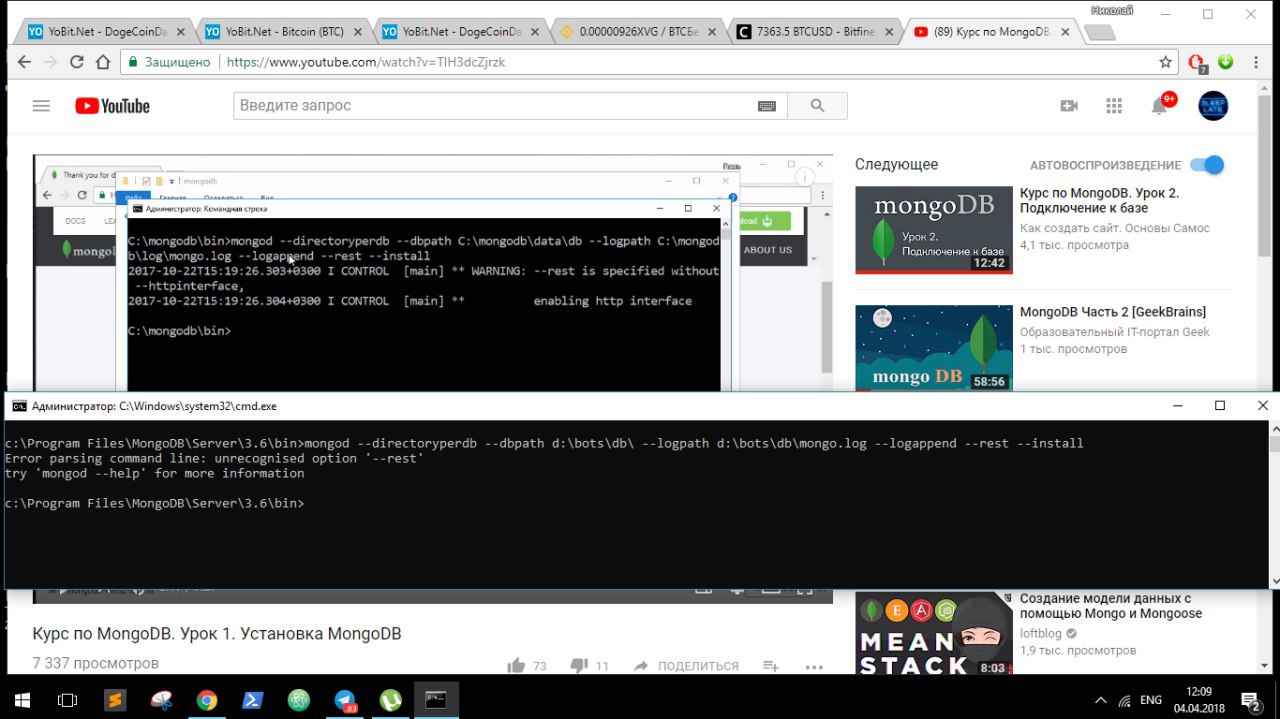Open Telegram from the taskbar
The image size is (1280, 719).
345,700
